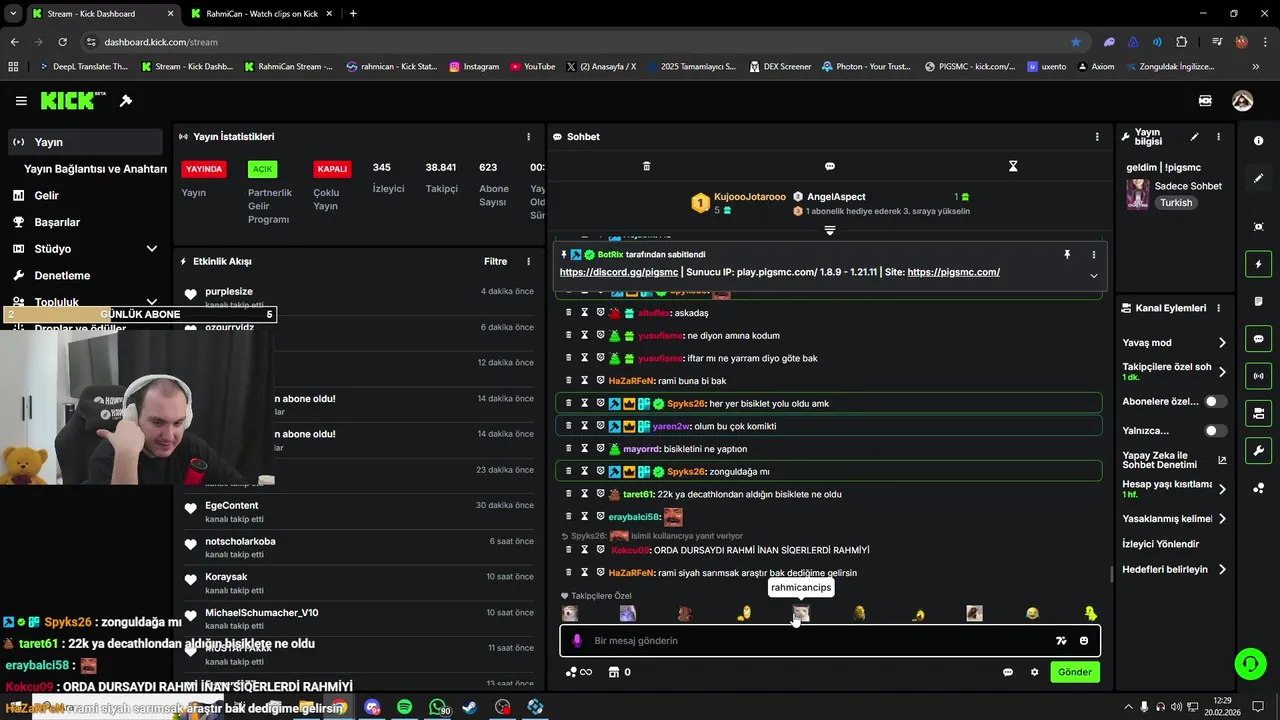
Task: Unpin the BotRix pinned message
Action: click(x=1067, y=255)
